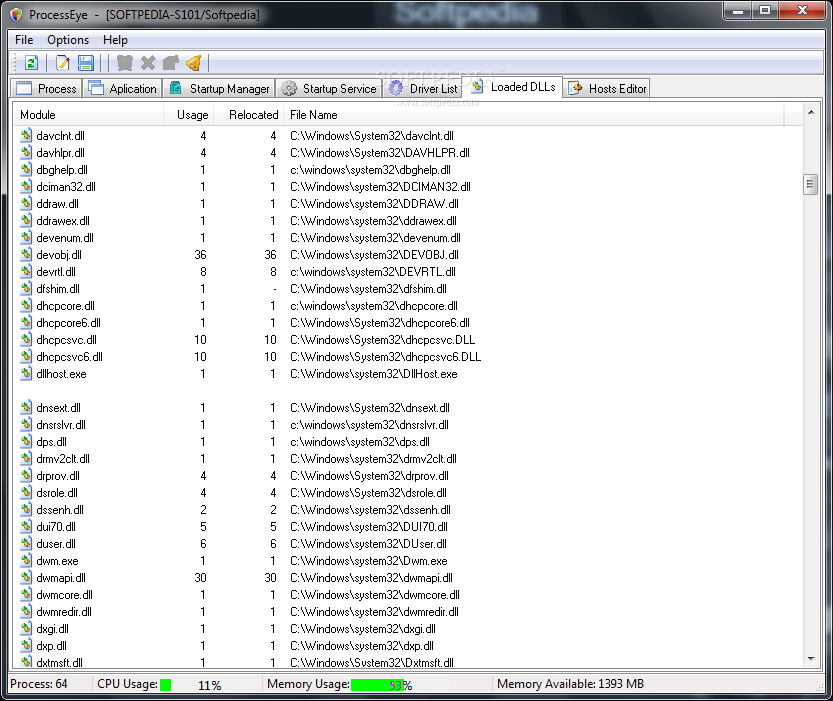833x701 pixels.
Task: Click the module icon beside dnsext.dll
Action: (26, 407)
